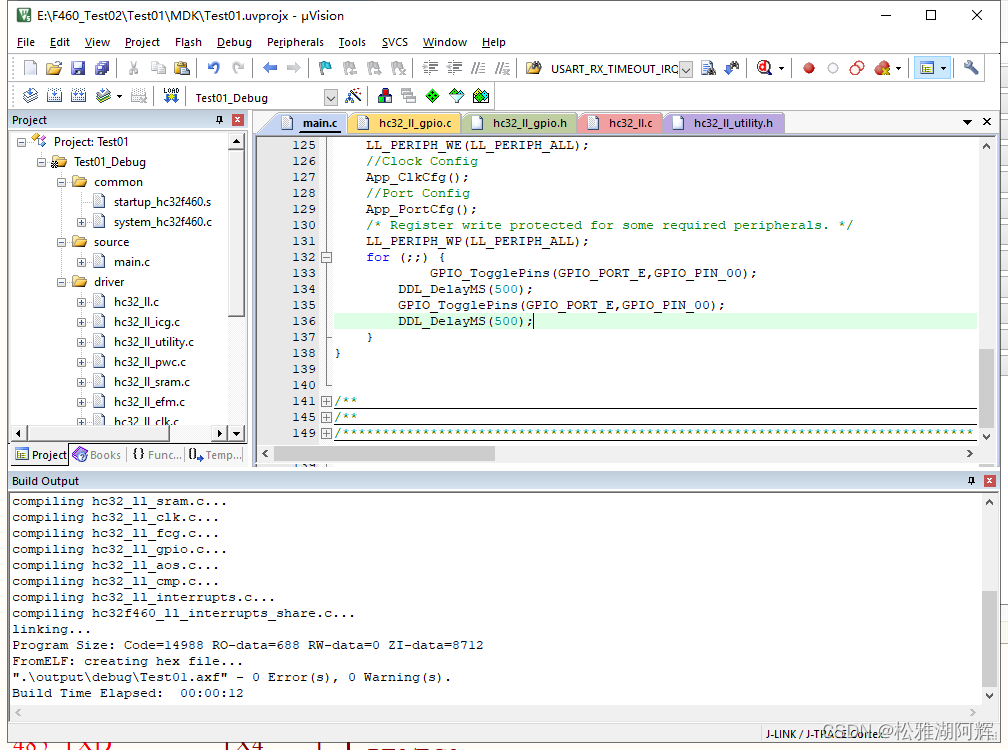Build target files icon
The height and width of the screenshot is (750, 1008).
[x=55, y=96]
